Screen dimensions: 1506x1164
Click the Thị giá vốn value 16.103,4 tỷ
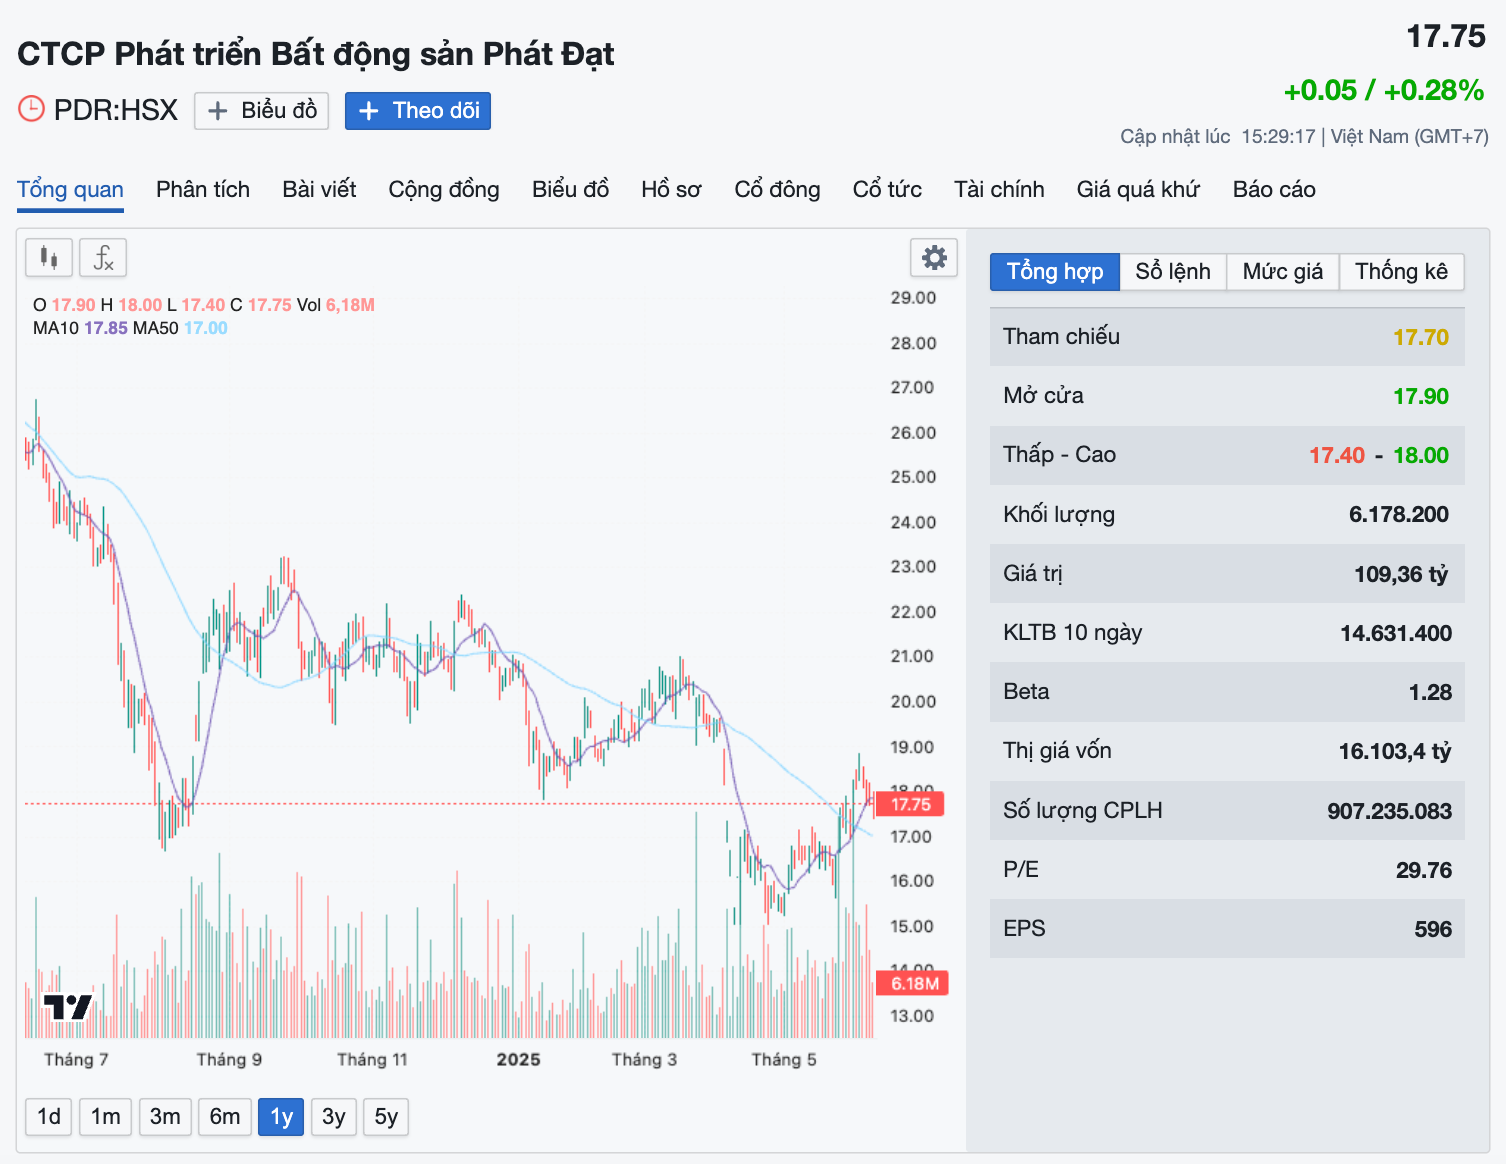[1395, 751]
